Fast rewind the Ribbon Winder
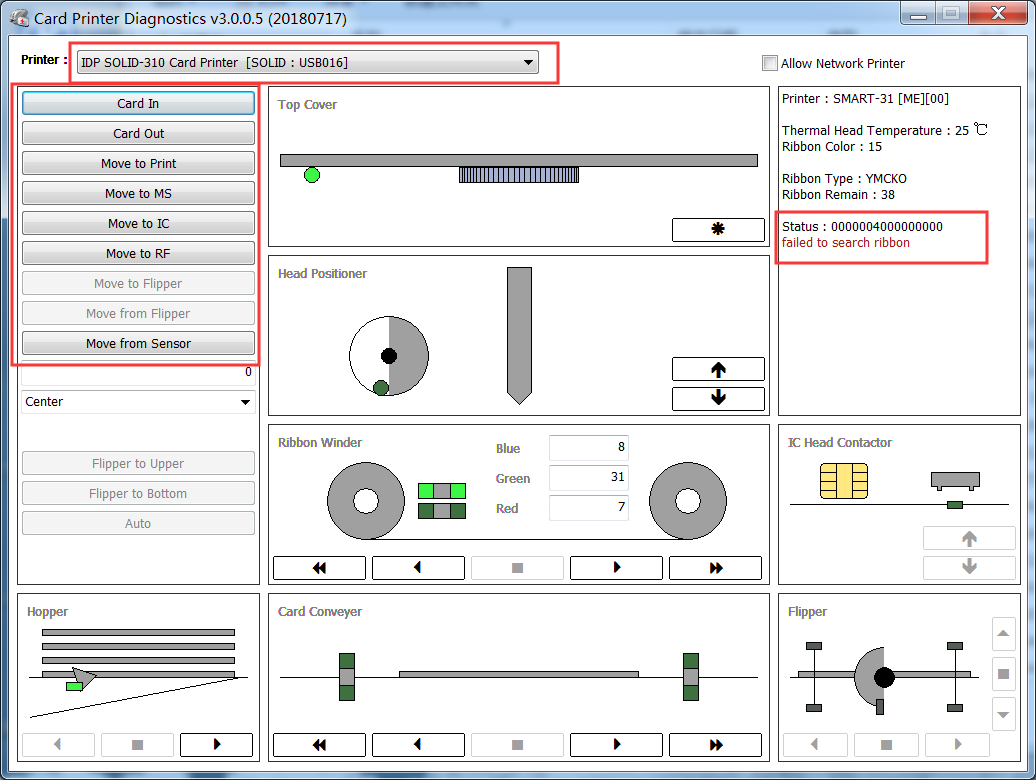The image size is (1036, 780). (319, 568)
